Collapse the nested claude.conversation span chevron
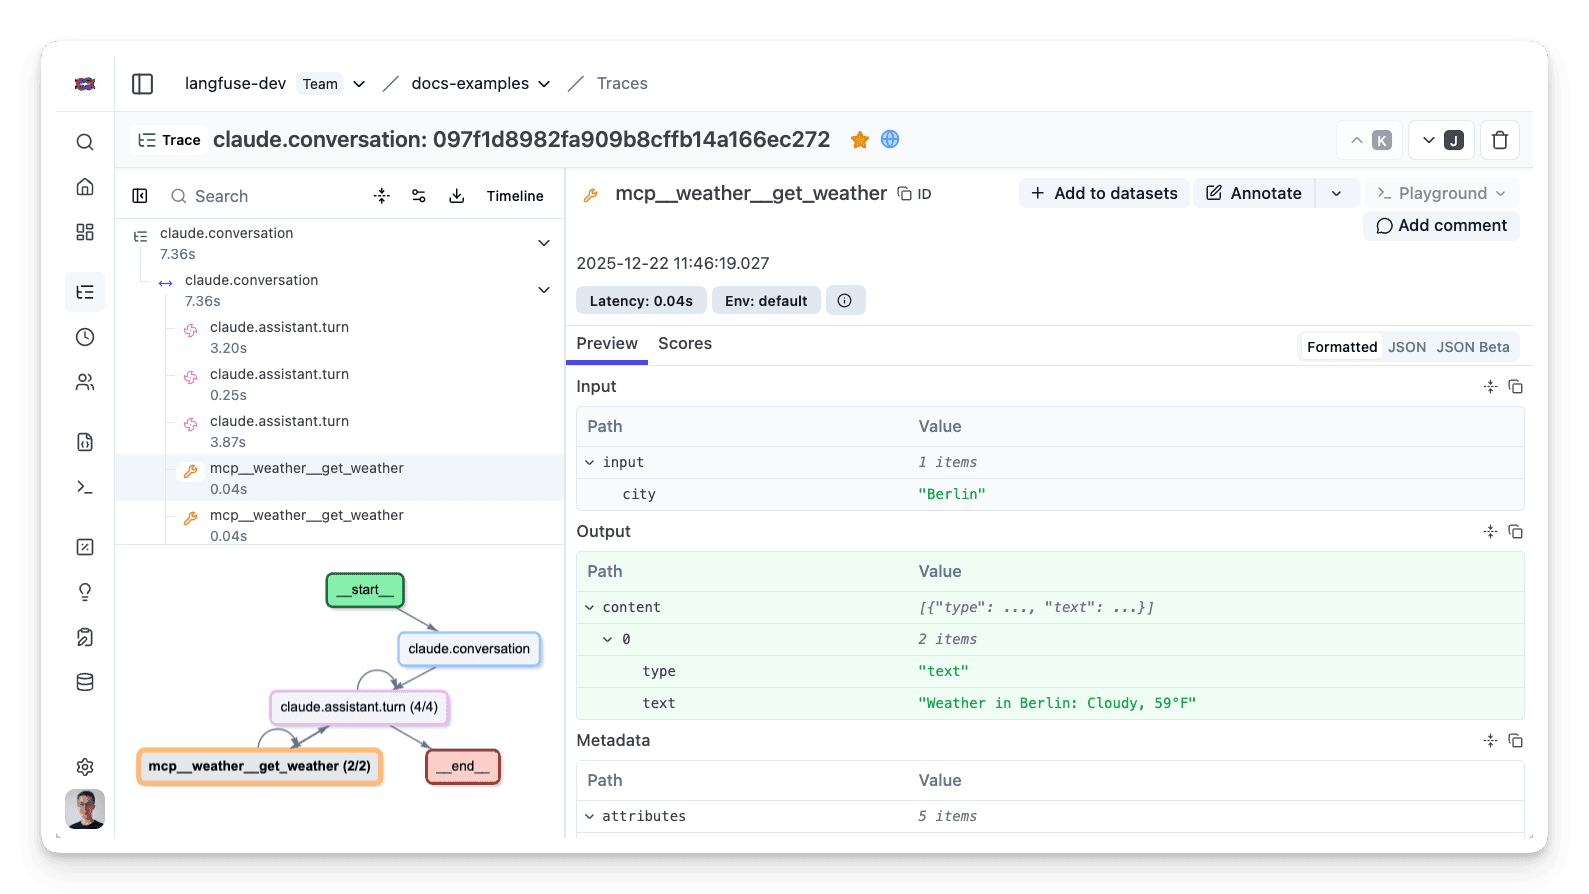 coord(544,290)
